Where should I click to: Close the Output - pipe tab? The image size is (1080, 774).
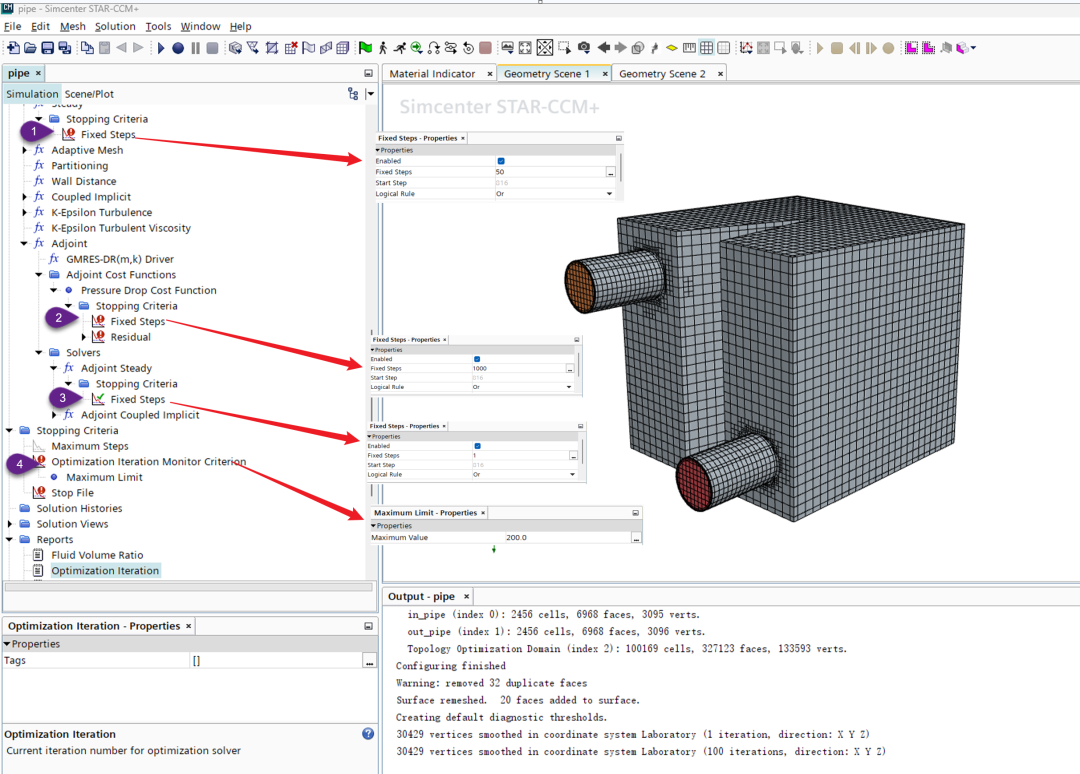466,596
